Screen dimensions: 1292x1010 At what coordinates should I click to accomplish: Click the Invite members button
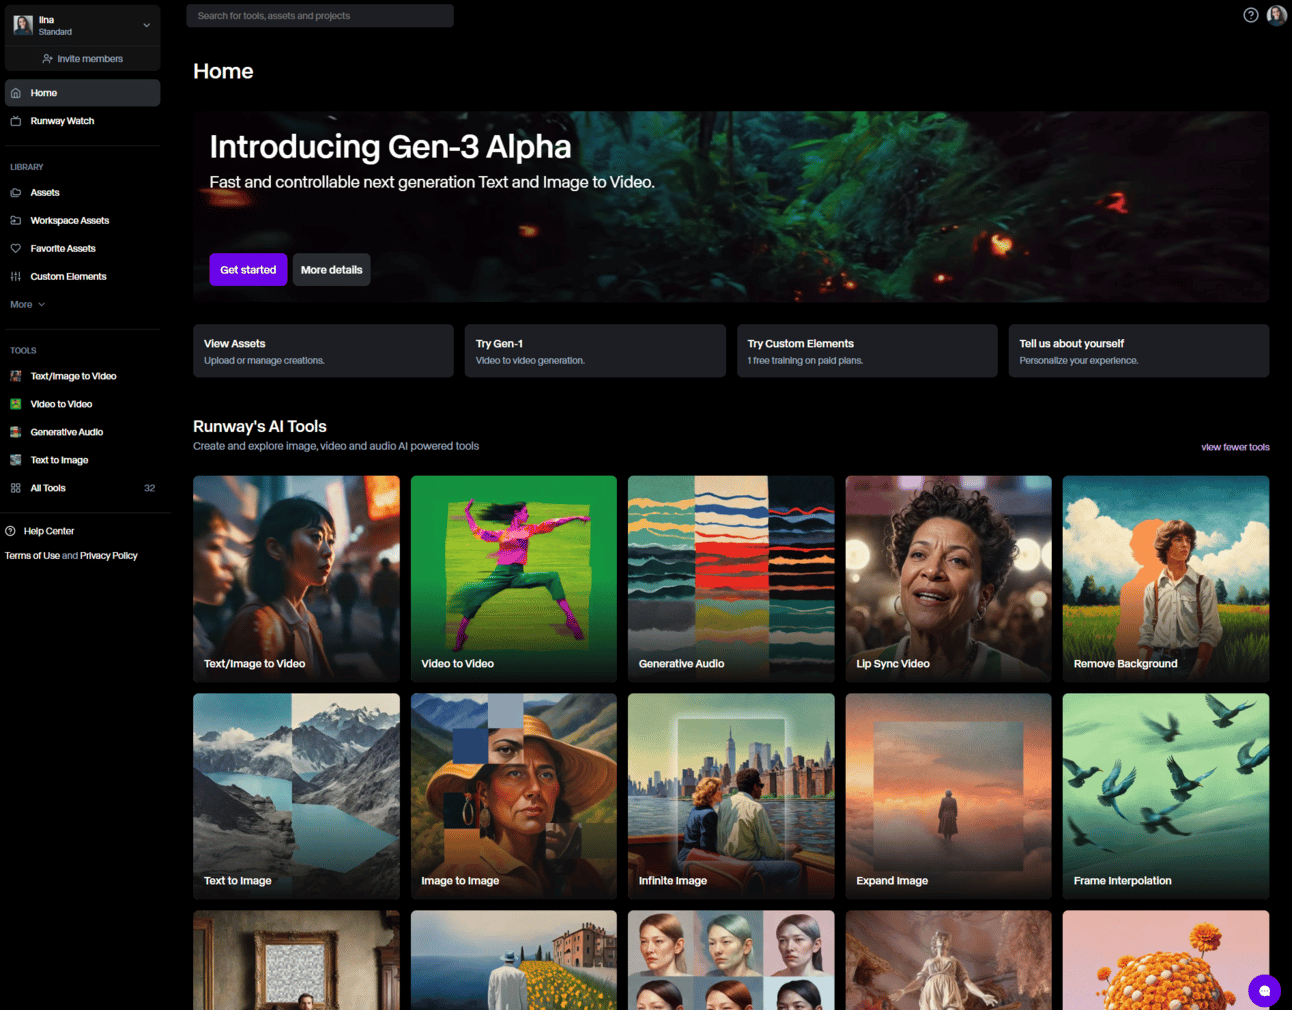point(82,59)
